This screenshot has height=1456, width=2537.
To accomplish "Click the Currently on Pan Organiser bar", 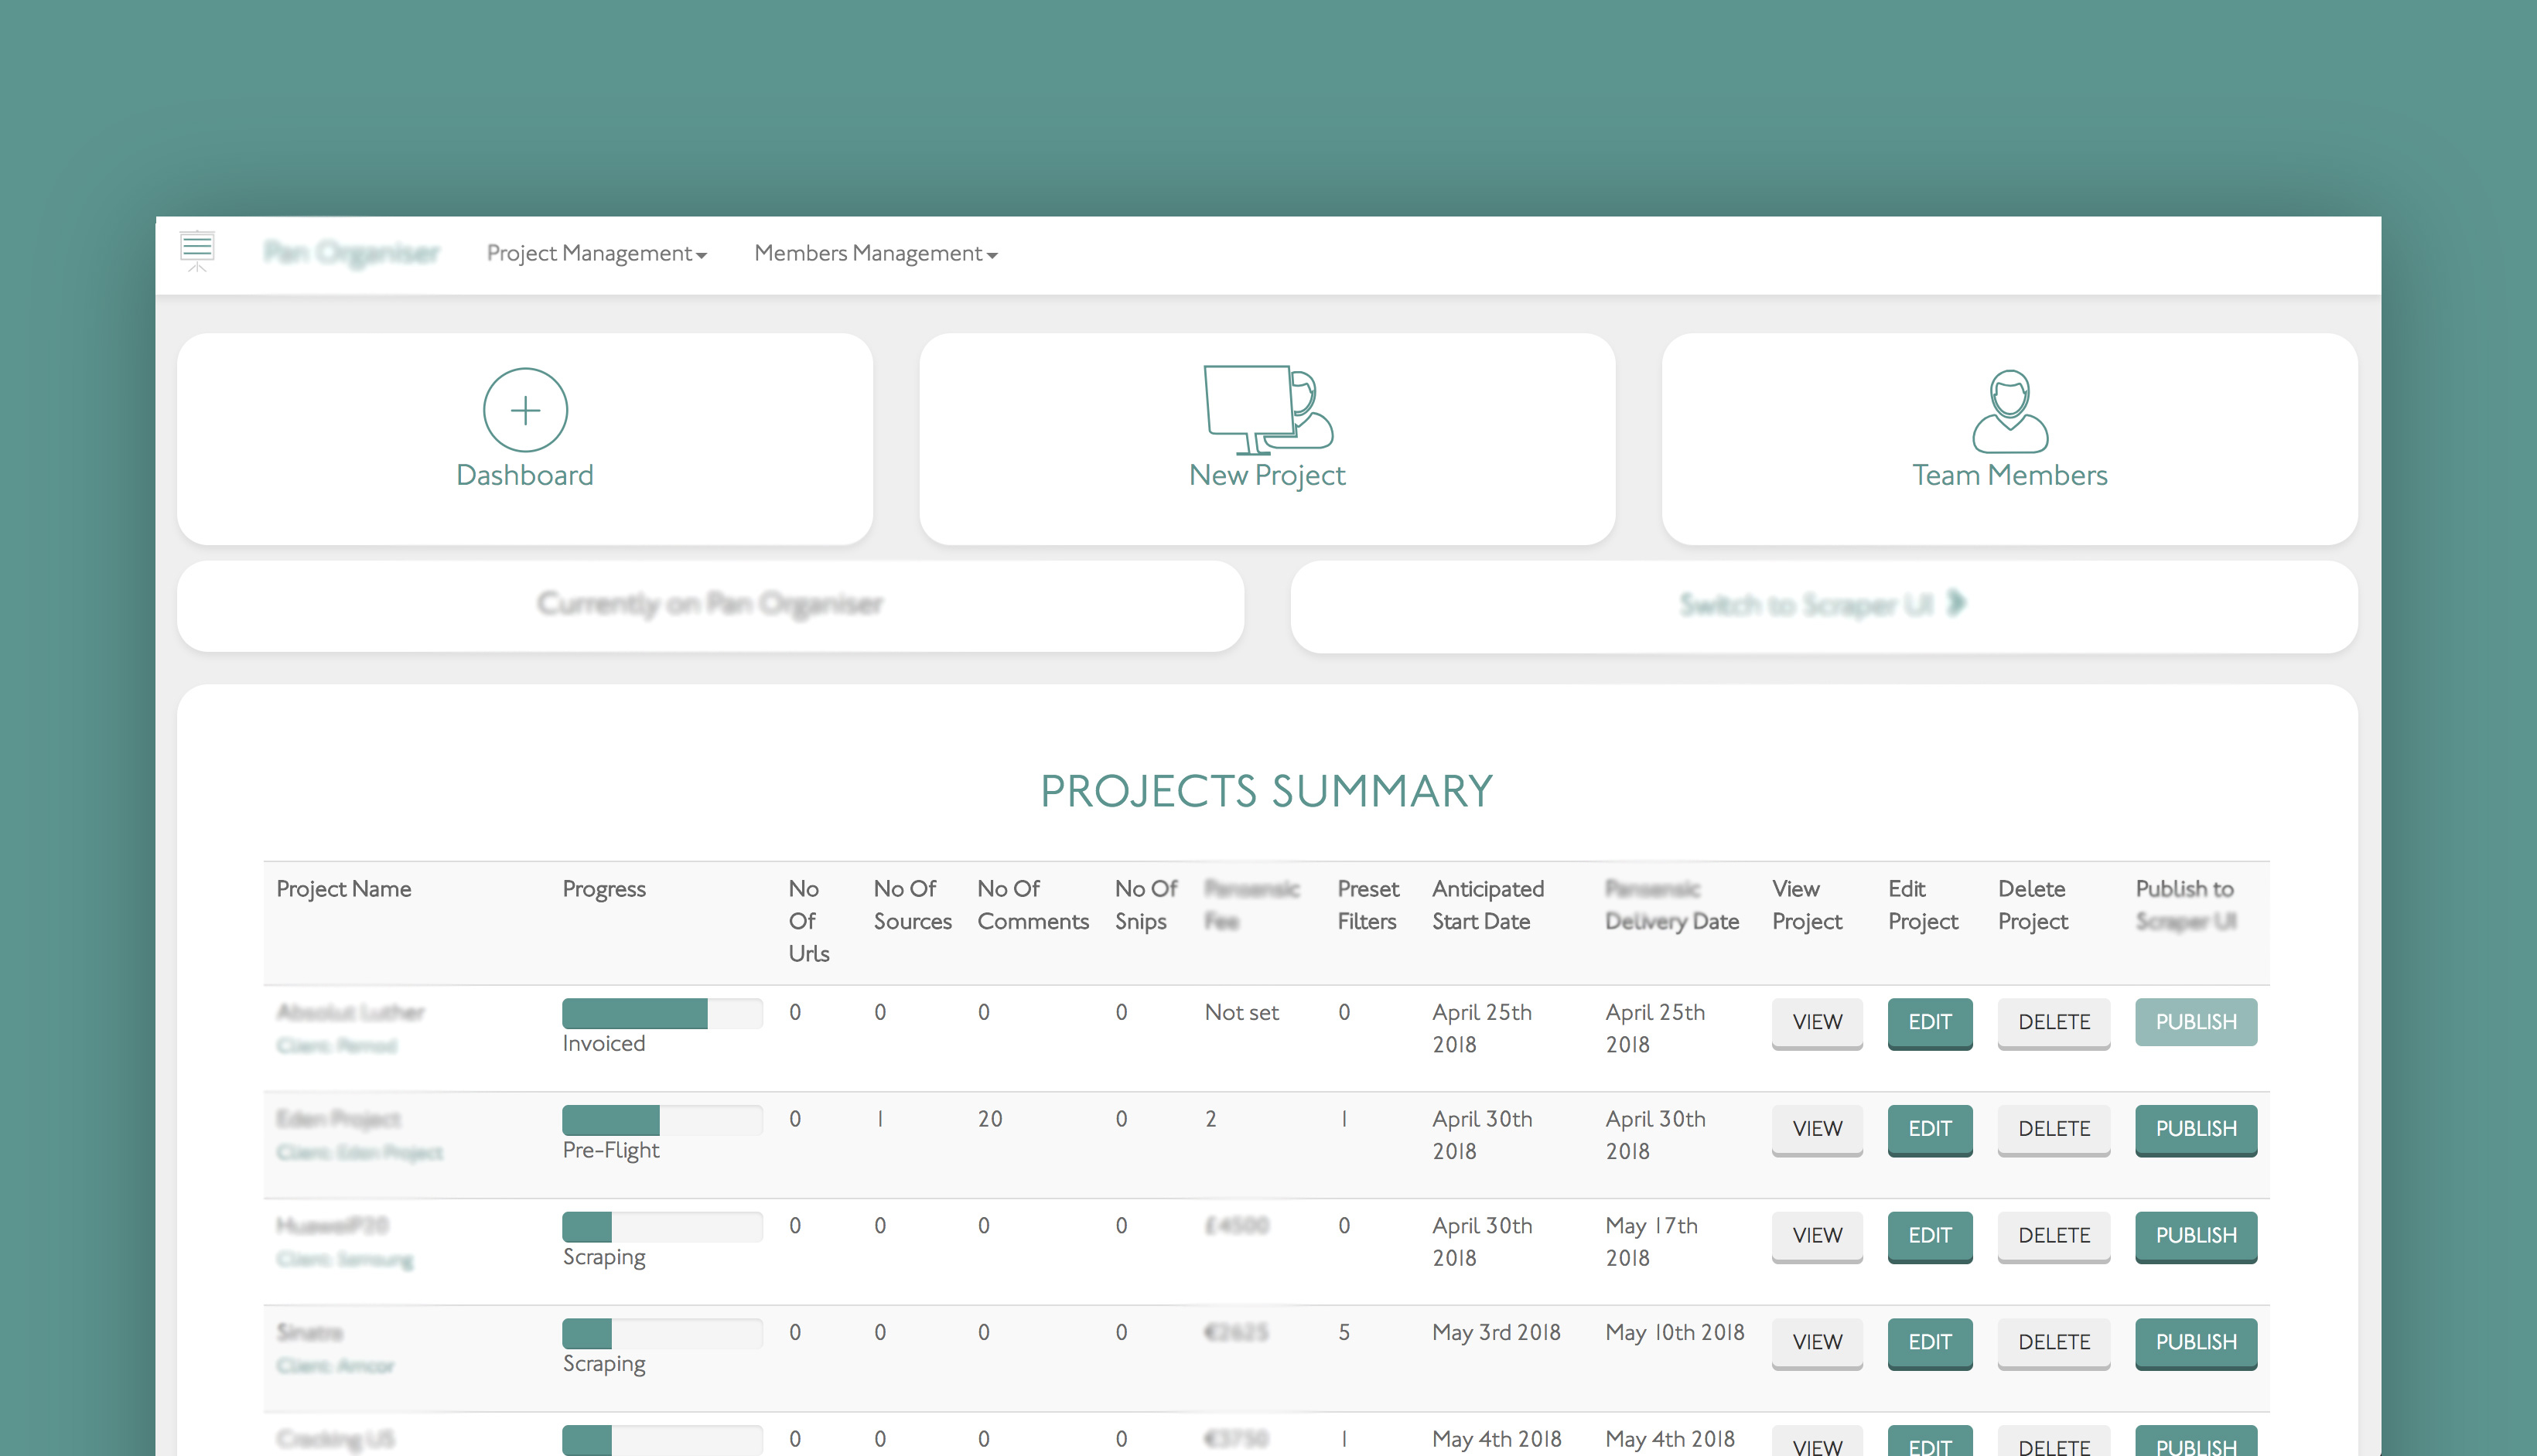I will click(x=710, y=606).
